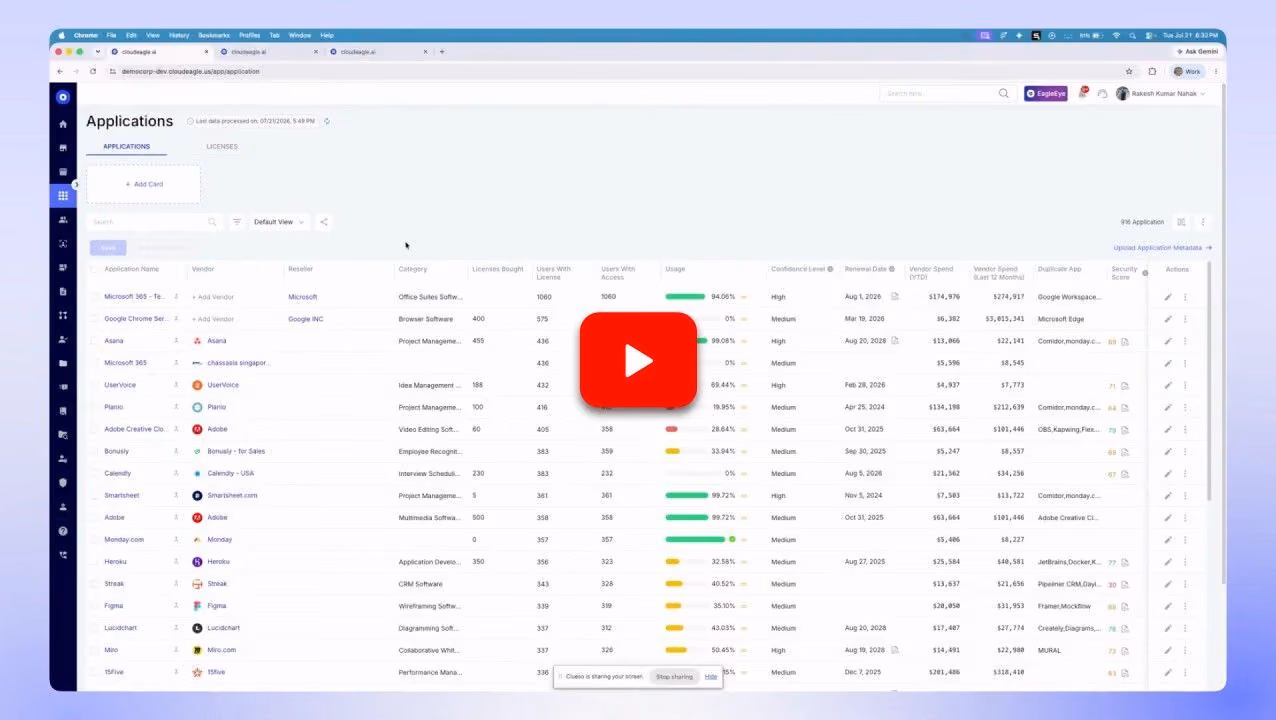Click Add Vendor in Microsoft 365 - Te... row
This screenshot has height=720, width=1276.
[x=213, y=297]
